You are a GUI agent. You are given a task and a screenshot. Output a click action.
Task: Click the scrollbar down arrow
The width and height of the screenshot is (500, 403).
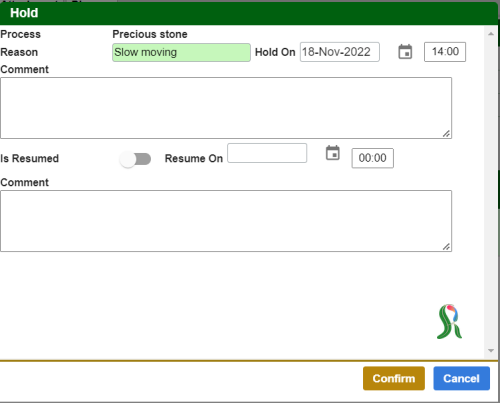pyautogui.click(x=491, y=350)
